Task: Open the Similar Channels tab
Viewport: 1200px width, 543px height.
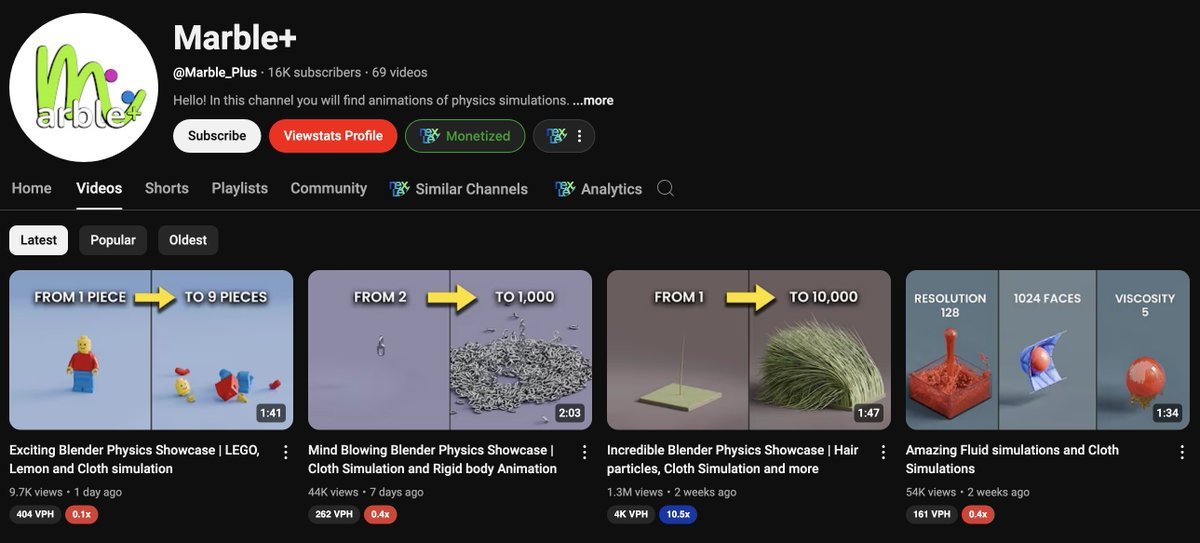Action: tap(460, 188)
